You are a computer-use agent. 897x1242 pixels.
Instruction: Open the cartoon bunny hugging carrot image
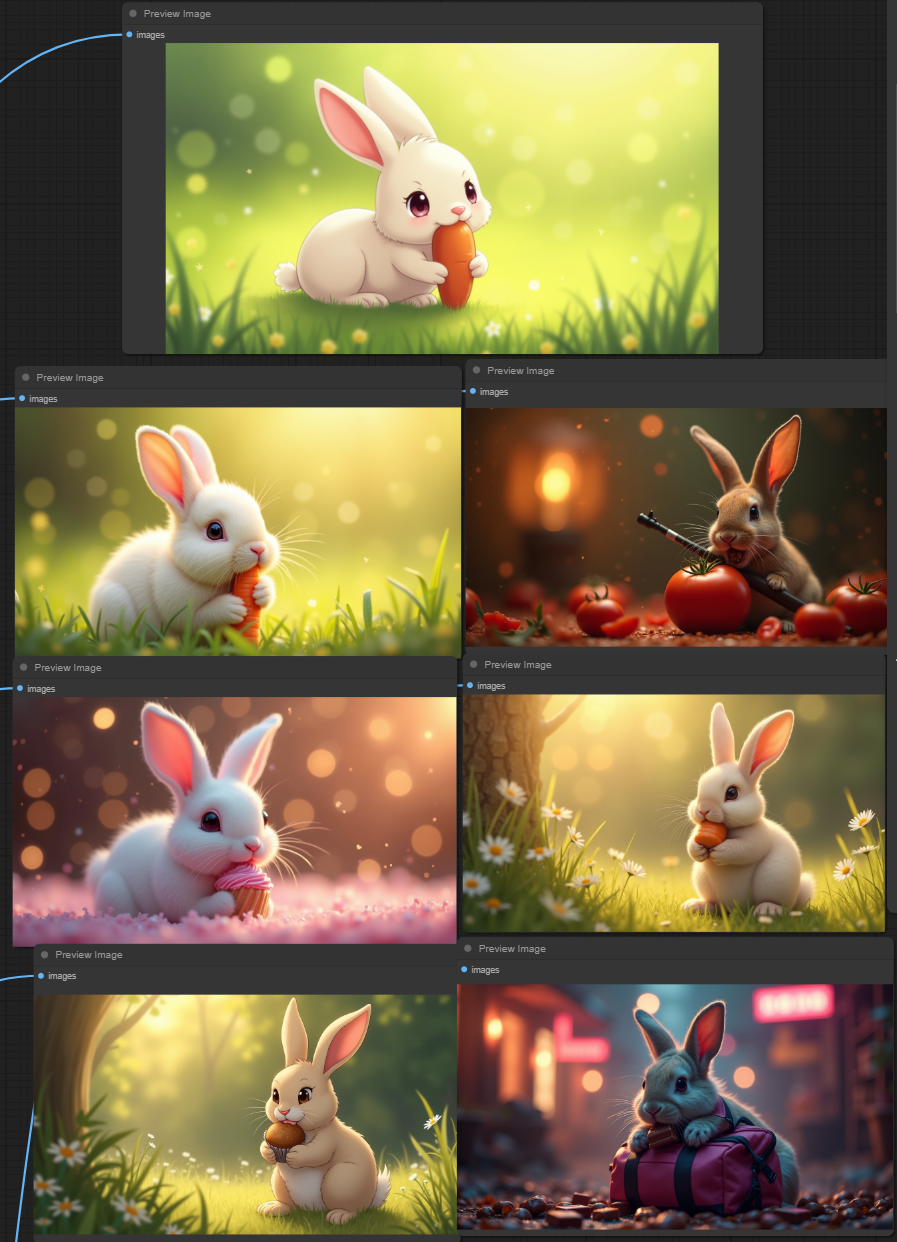tap(442, 198)
